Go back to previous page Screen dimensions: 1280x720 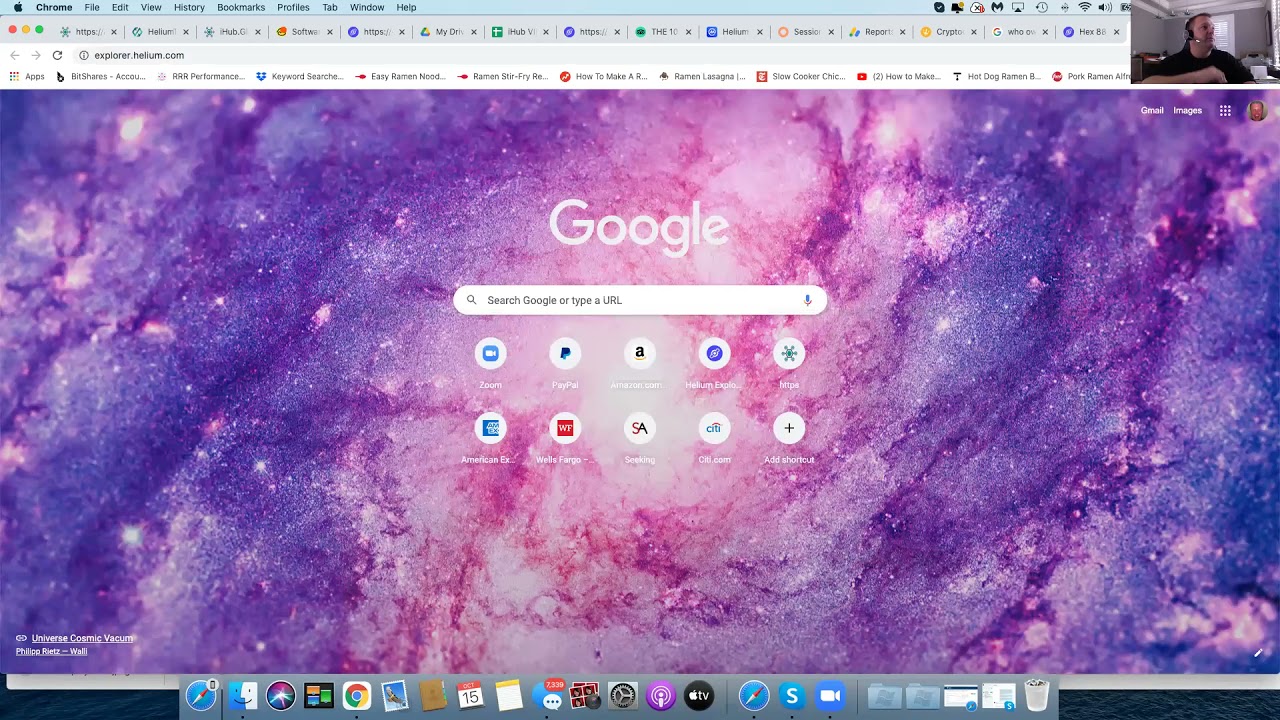pyautogui.click(x=14, y=55)
